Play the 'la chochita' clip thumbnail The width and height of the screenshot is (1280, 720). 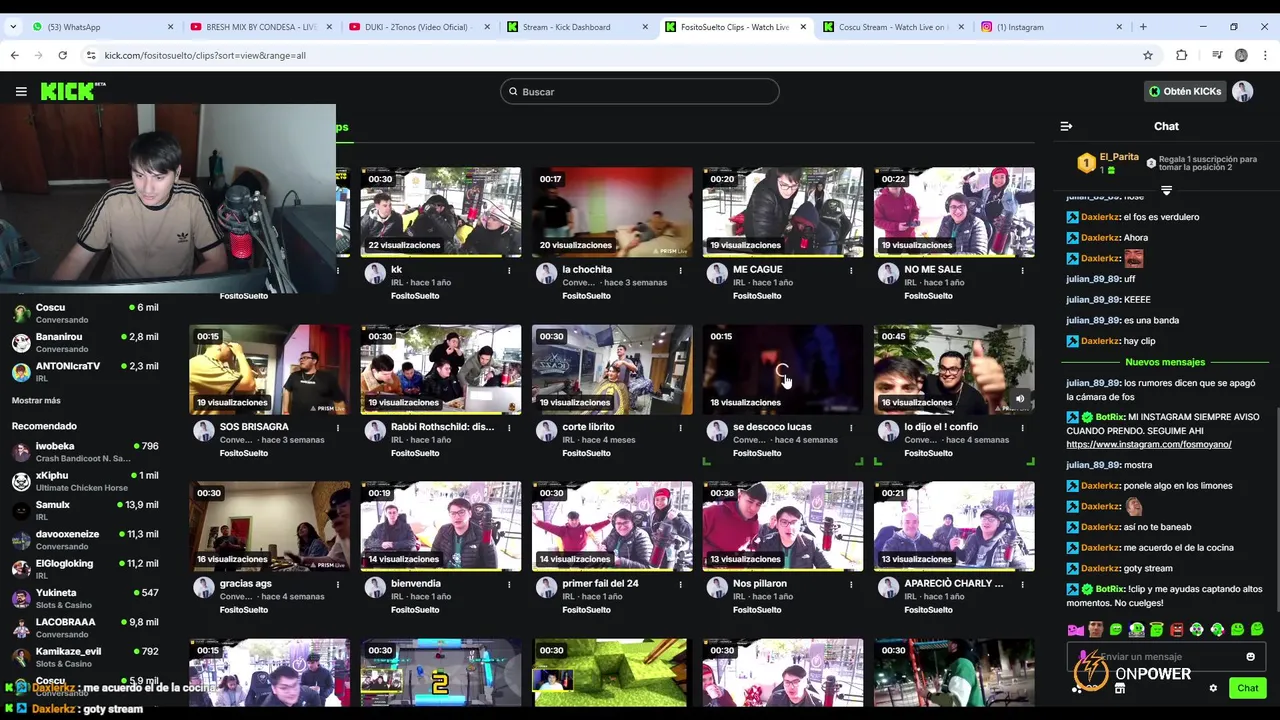pos(612,212)
